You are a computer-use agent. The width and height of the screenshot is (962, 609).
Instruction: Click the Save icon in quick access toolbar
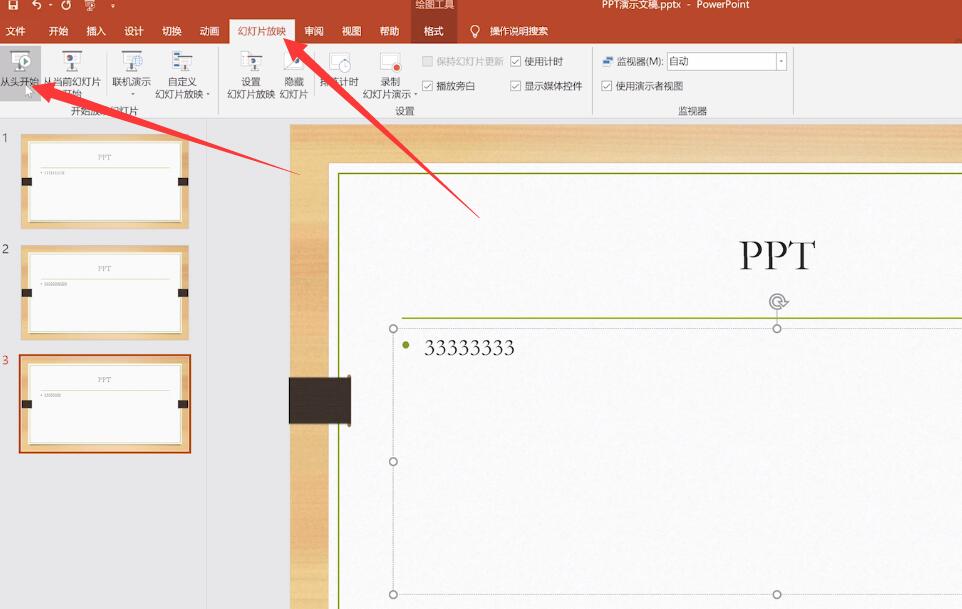tap(13, 5)
